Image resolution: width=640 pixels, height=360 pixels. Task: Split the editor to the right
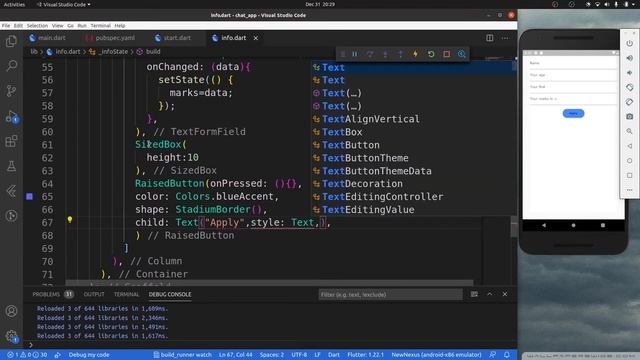[489, 38]
